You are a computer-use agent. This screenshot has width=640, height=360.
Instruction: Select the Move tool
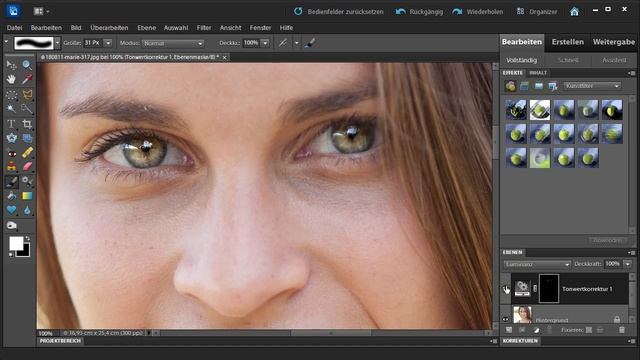[11, 65]
